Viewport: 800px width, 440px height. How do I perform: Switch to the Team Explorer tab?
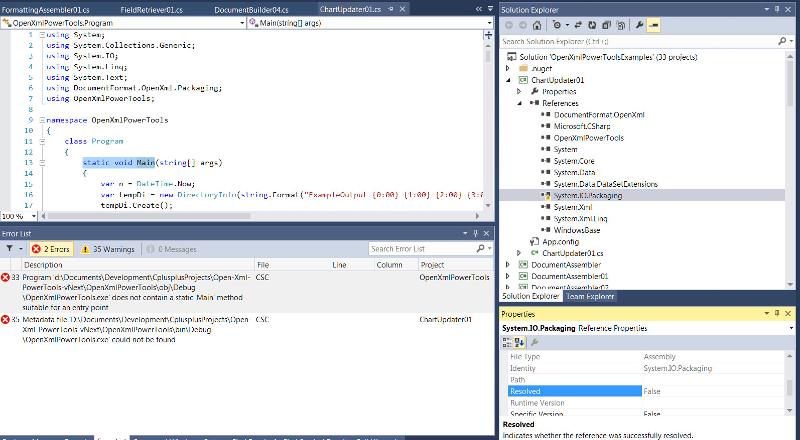(590, 297)
